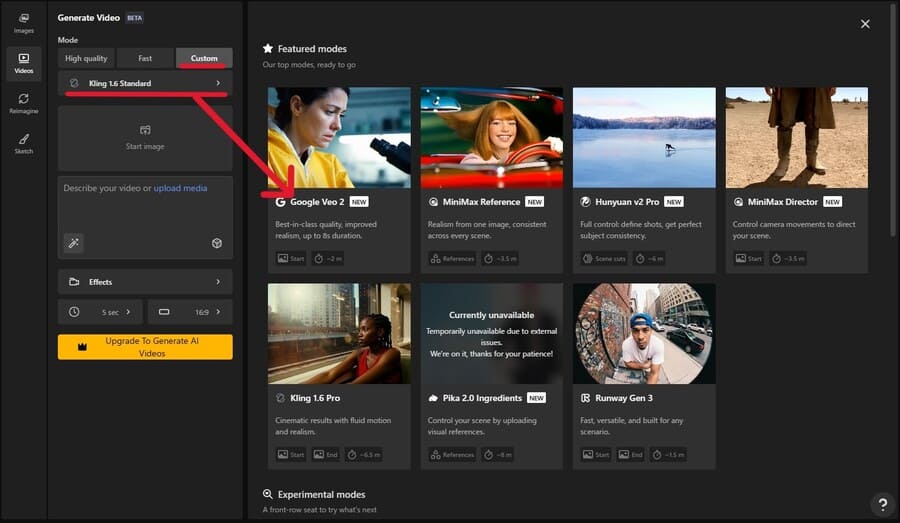The height and width of the screenshot is (523, 900).
Task: Click the time estimate on Google Veo 2
Action: [x=328, y=258]
